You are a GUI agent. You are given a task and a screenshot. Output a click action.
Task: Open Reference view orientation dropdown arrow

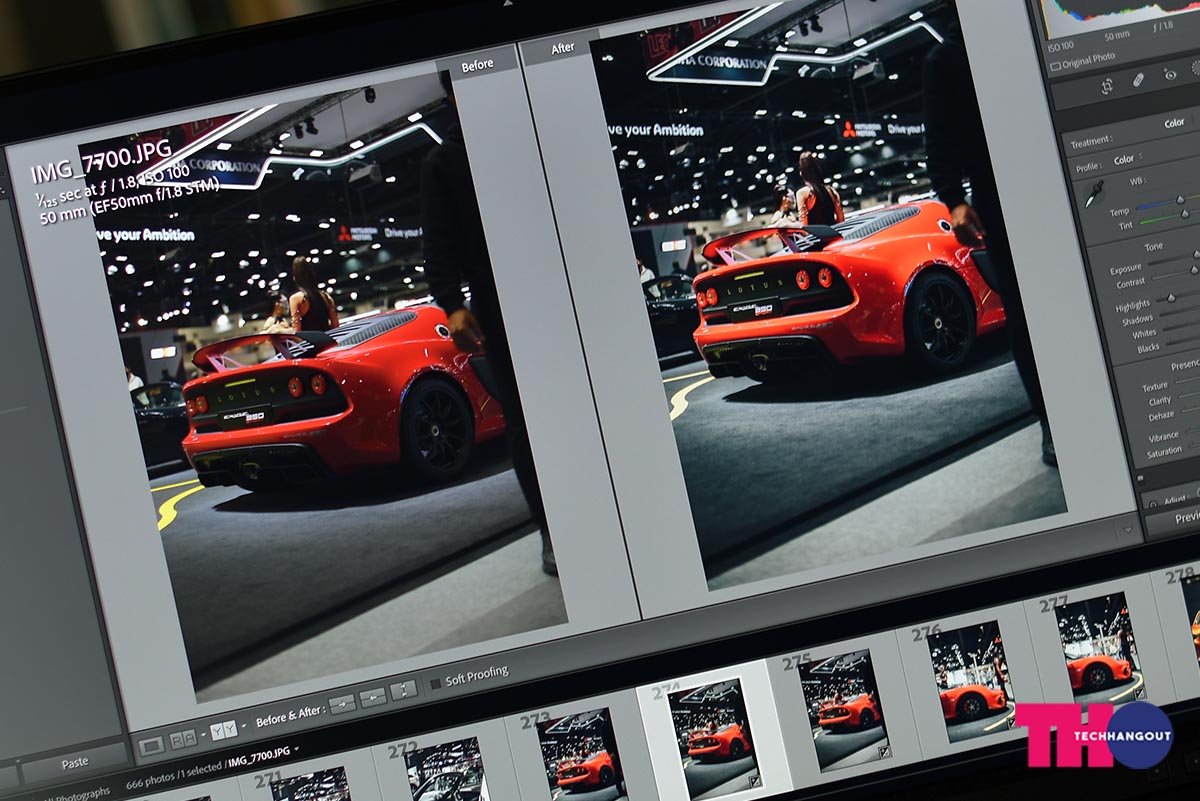tap(202, 736)
